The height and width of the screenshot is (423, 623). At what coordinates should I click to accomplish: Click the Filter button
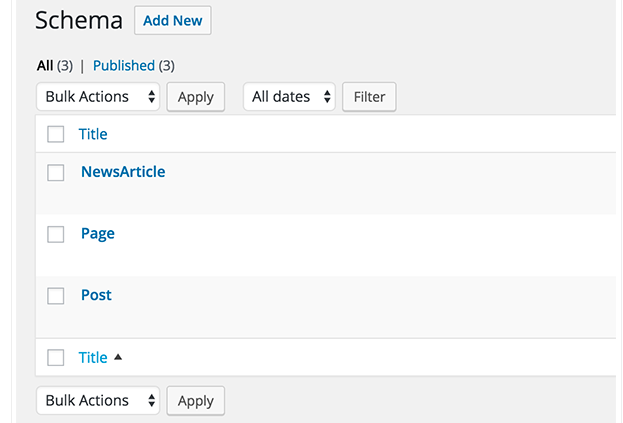pyautogui.click(x=369, y=97)
